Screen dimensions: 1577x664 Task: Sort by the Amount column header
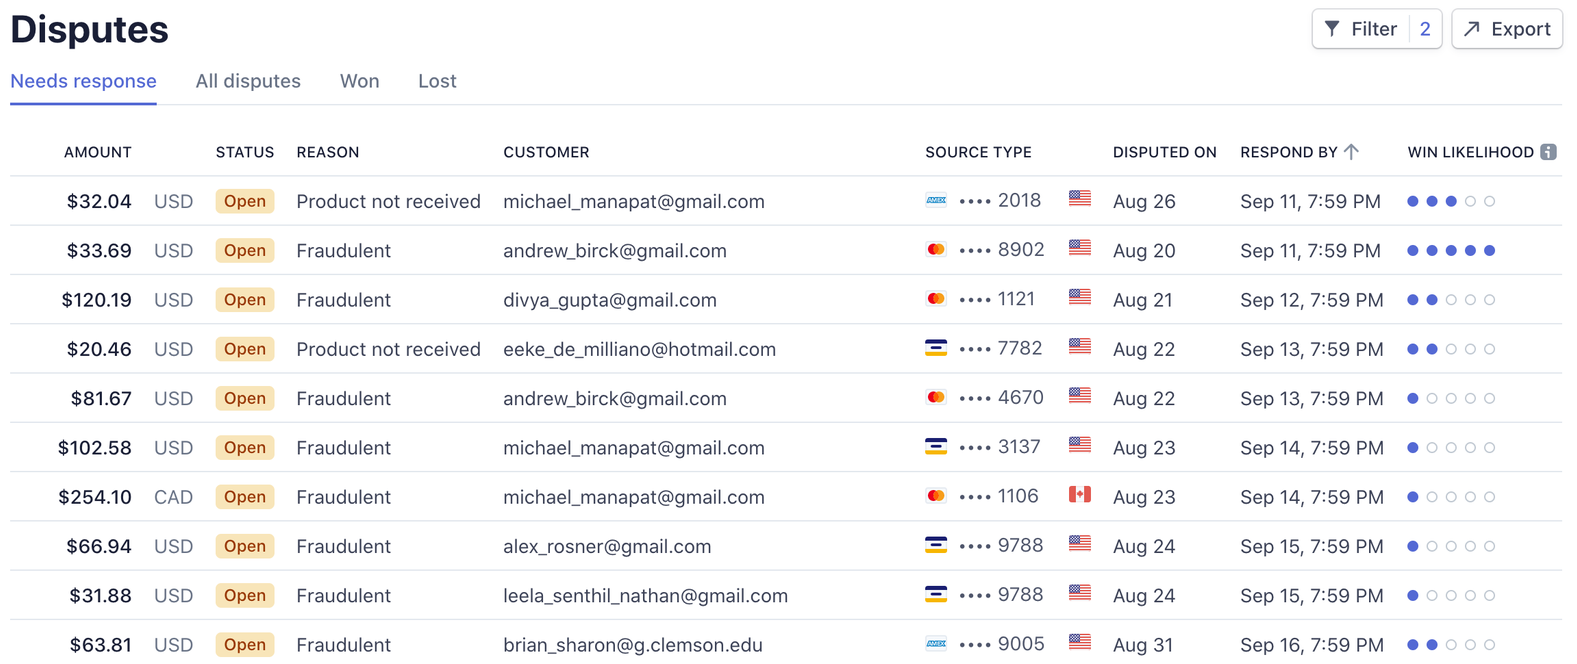click(x=98, y=152)
